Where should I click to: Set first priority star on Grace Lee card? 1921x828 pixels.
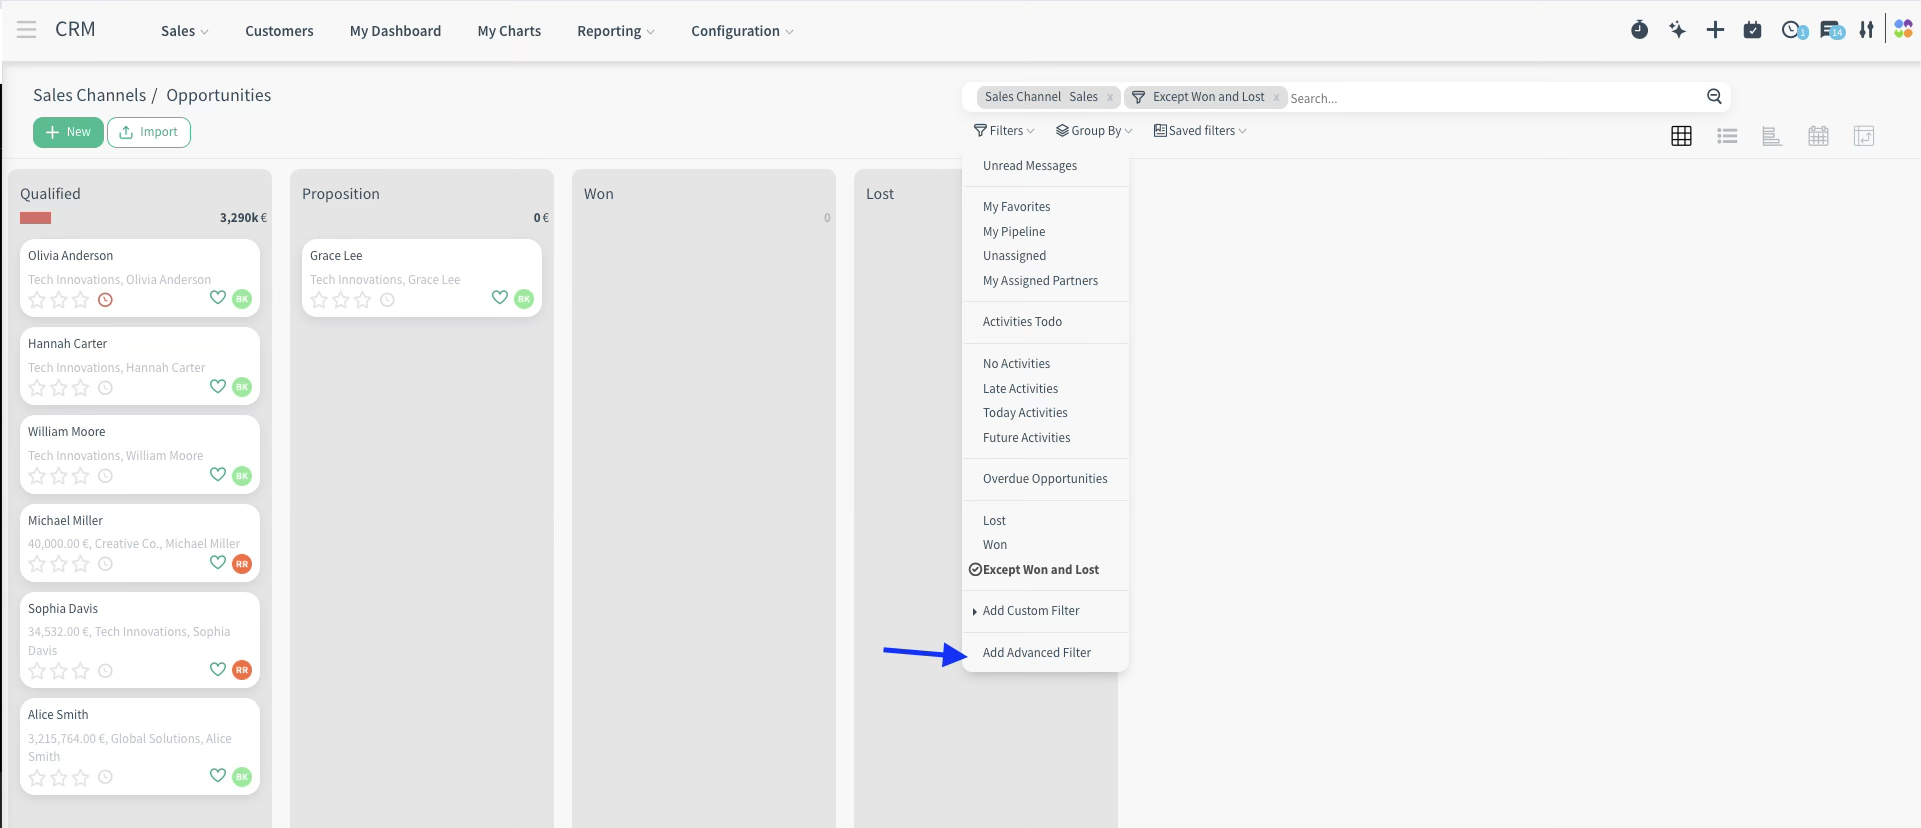[x=319, y=300]
